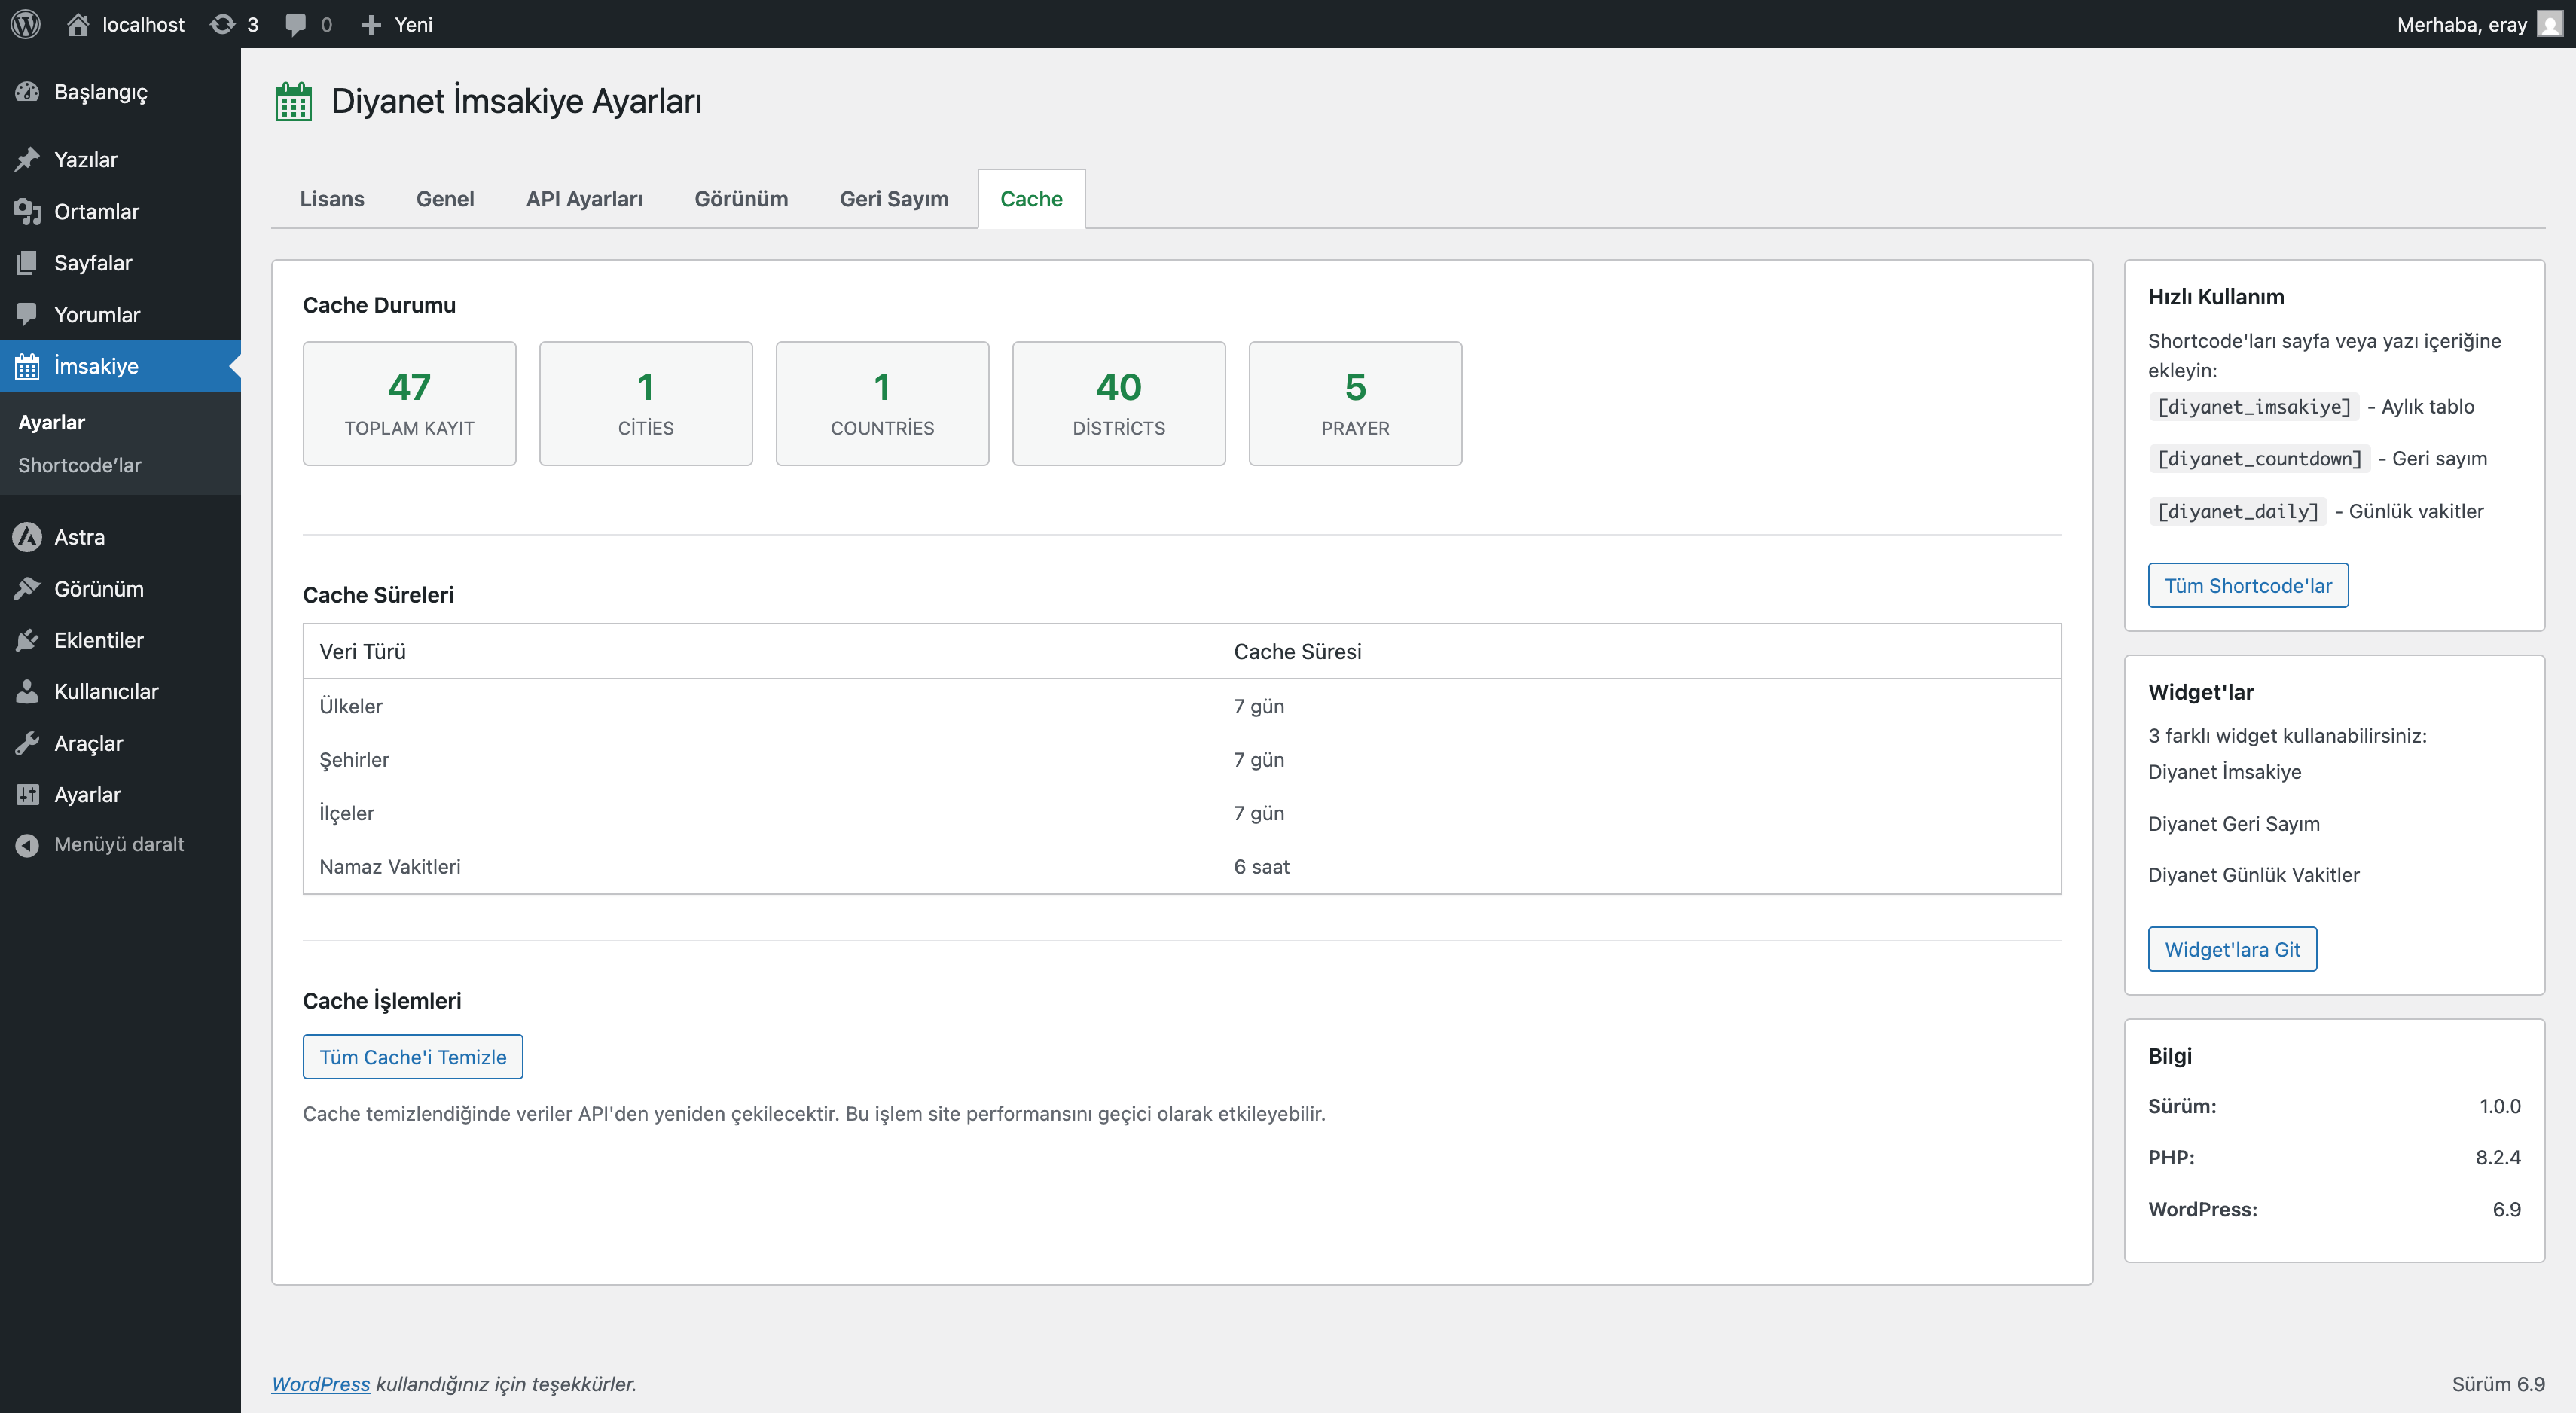Open the Görünüm settings tab
Viewport: 2576px width, 1413px height.
point(741,199)
